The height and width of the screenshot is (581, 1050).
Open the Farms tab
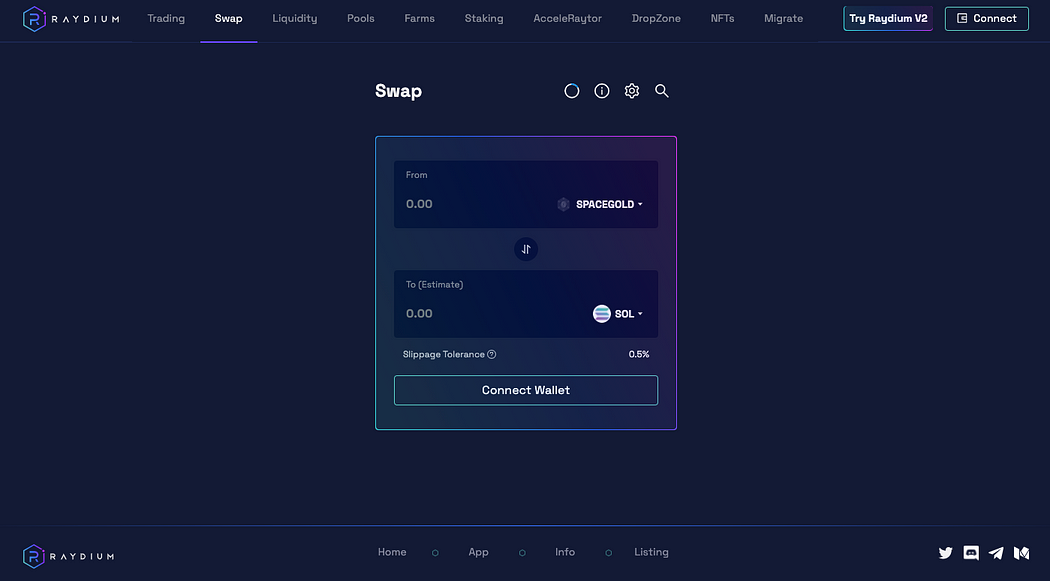pos(420,19)
